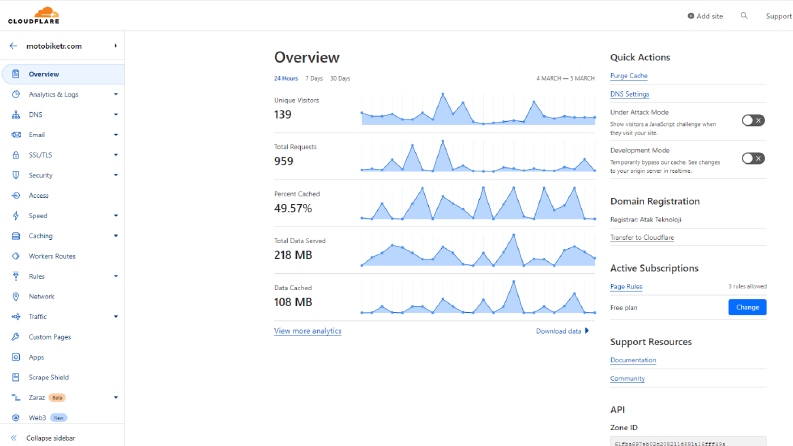The image size is (793, 446).
Task: Click Transfer to Cloudflare link
Action: tap(642, 237)
